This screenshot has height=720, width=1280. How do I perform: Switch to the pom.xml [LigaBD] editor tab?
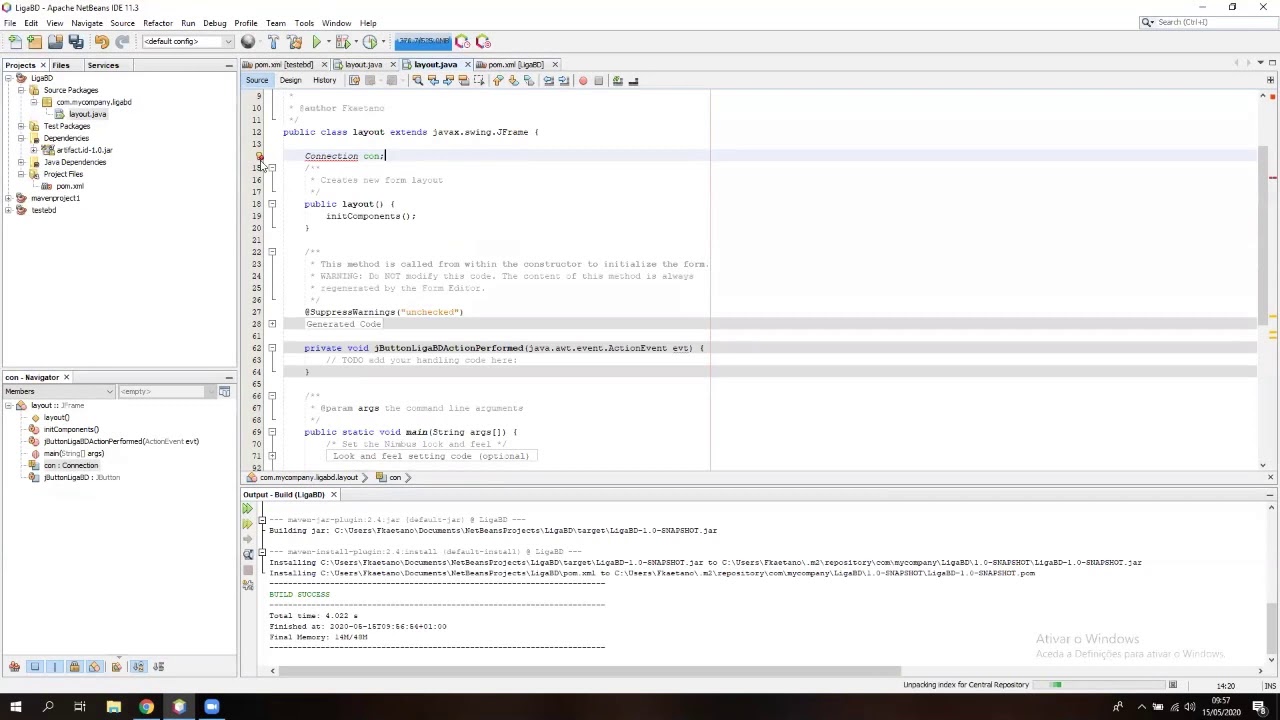(515, 65)
